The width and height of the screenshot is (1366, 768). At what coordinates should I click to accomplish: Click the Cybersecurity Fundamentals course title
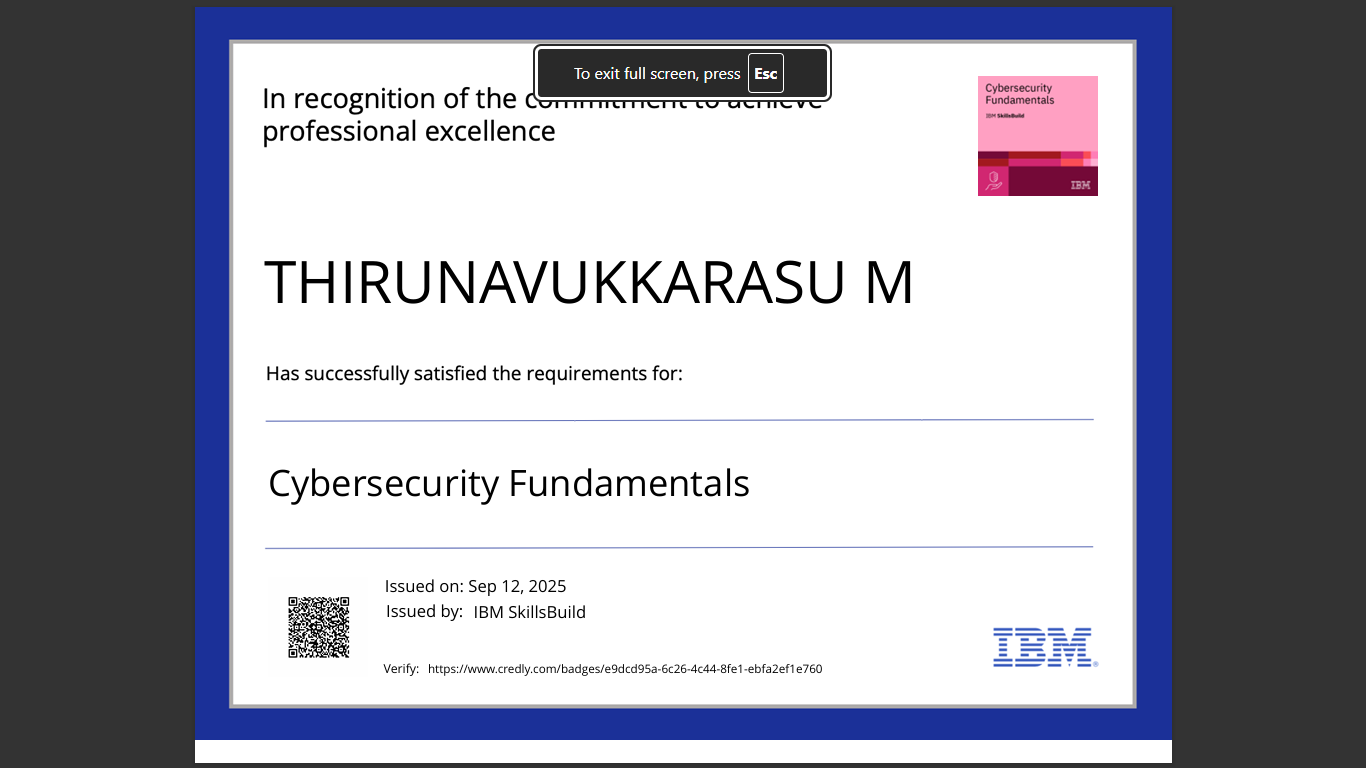point(509,483)
